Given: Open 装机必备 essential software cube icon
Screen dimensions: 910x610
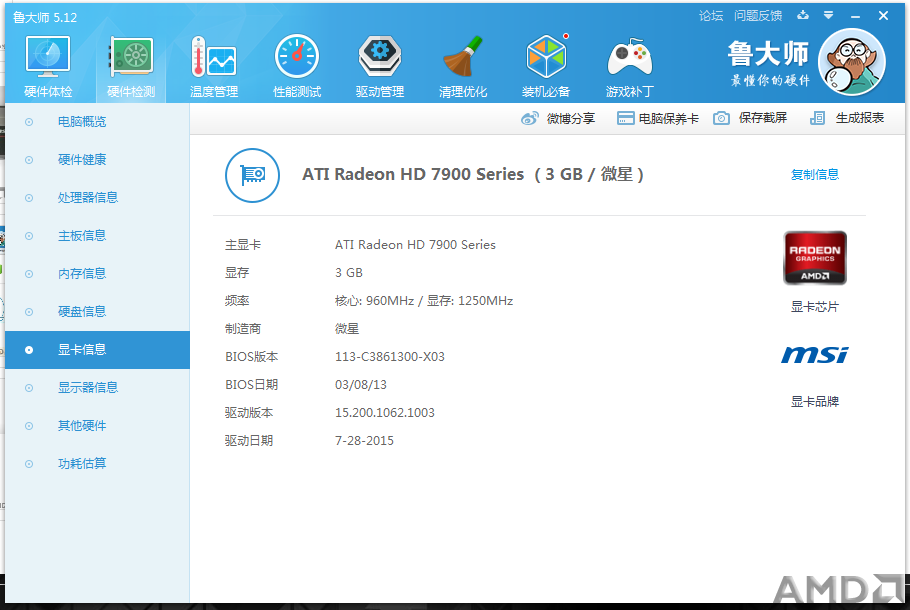Looking at the screenshot, I should 546,56.
